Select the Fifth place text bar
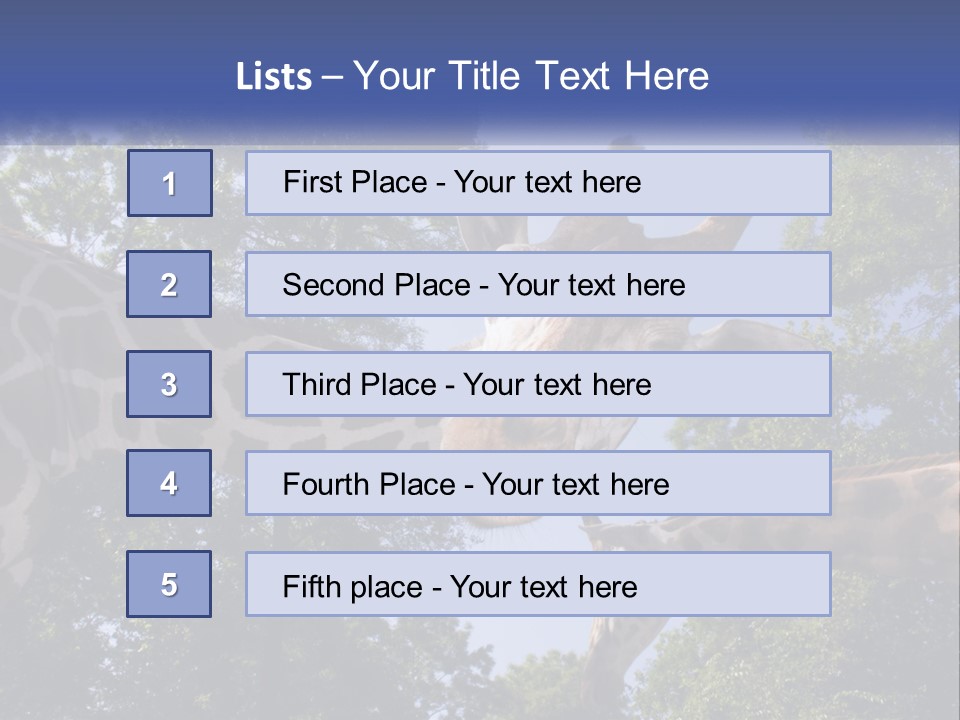 click(x=538, y=584)
